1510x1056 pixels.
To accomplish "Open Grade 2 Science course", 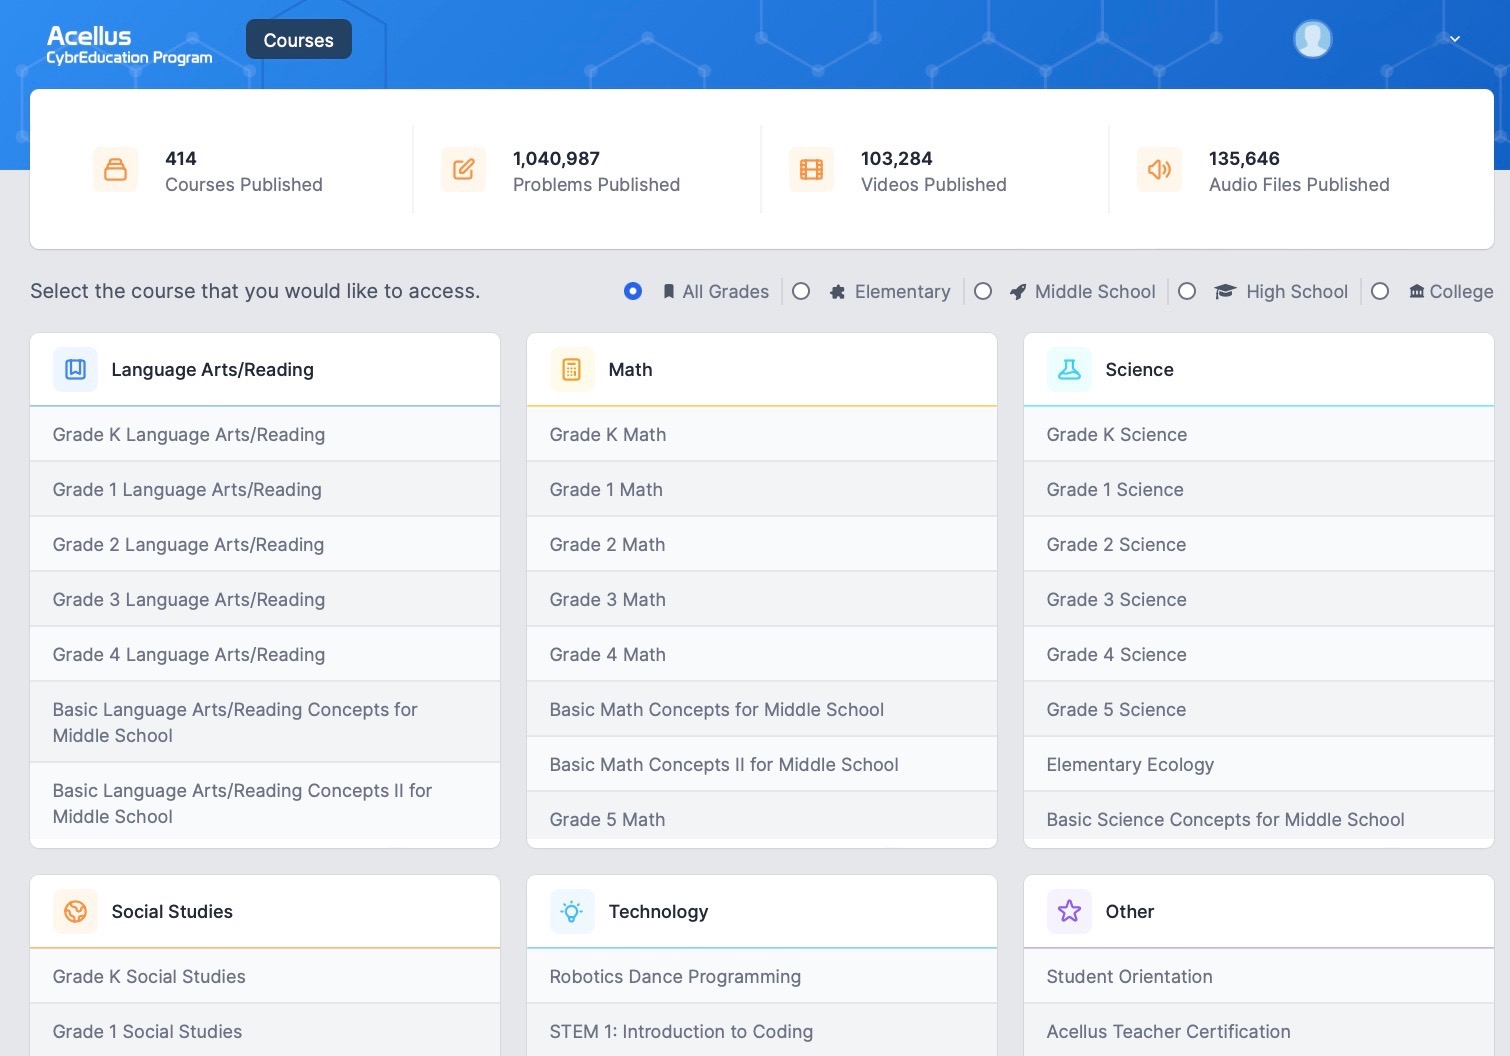I will 1259,544.
